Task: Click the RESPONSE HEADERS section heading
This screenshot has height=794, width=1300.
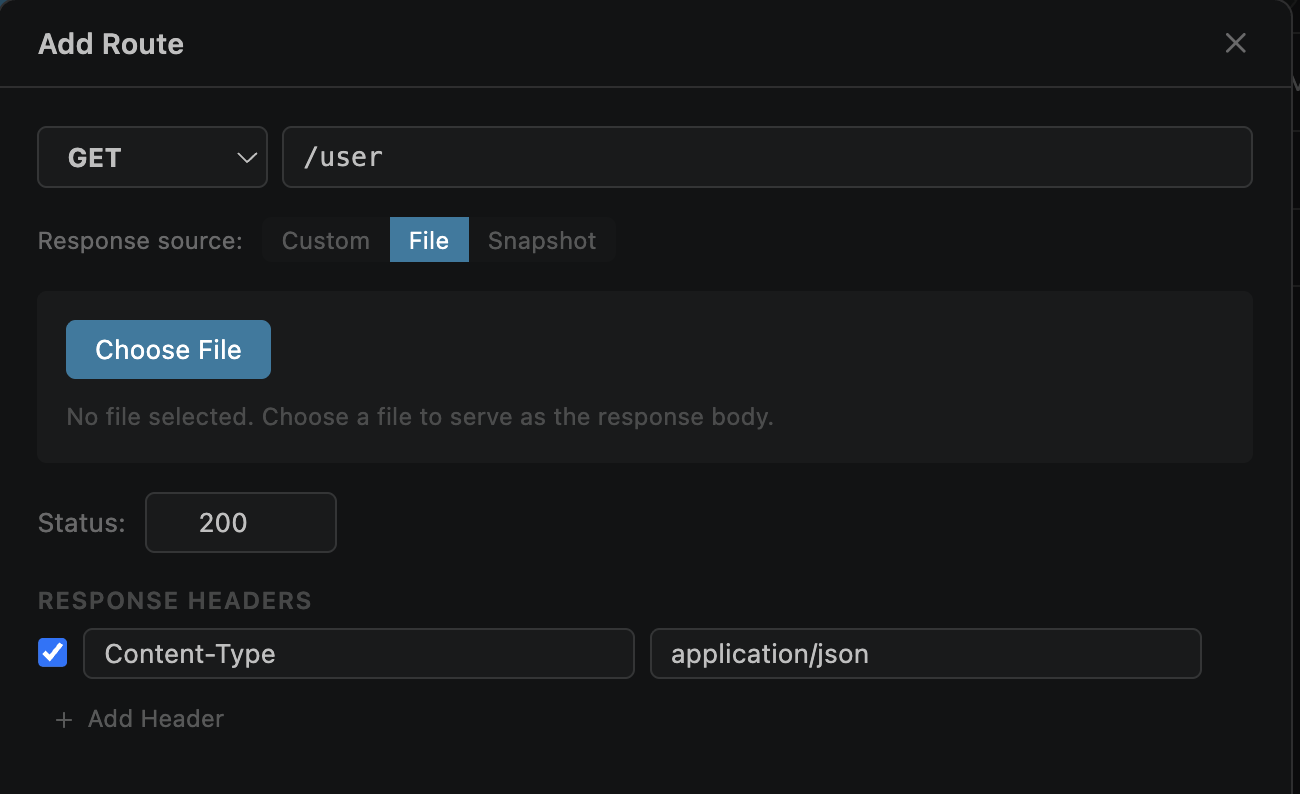Action: click(175, 601)
